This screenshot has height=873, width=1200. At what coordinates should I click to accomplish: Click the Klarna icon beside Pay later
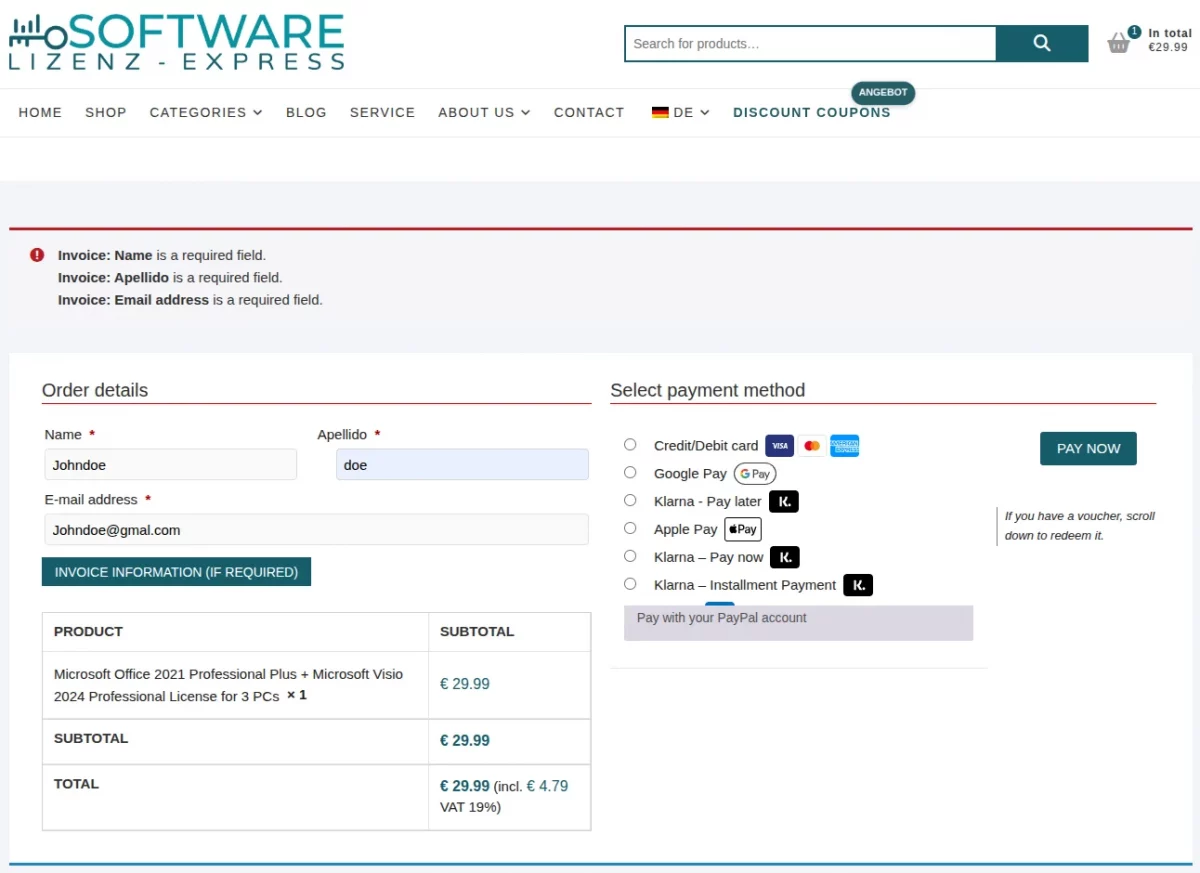(x=784, y=501)
